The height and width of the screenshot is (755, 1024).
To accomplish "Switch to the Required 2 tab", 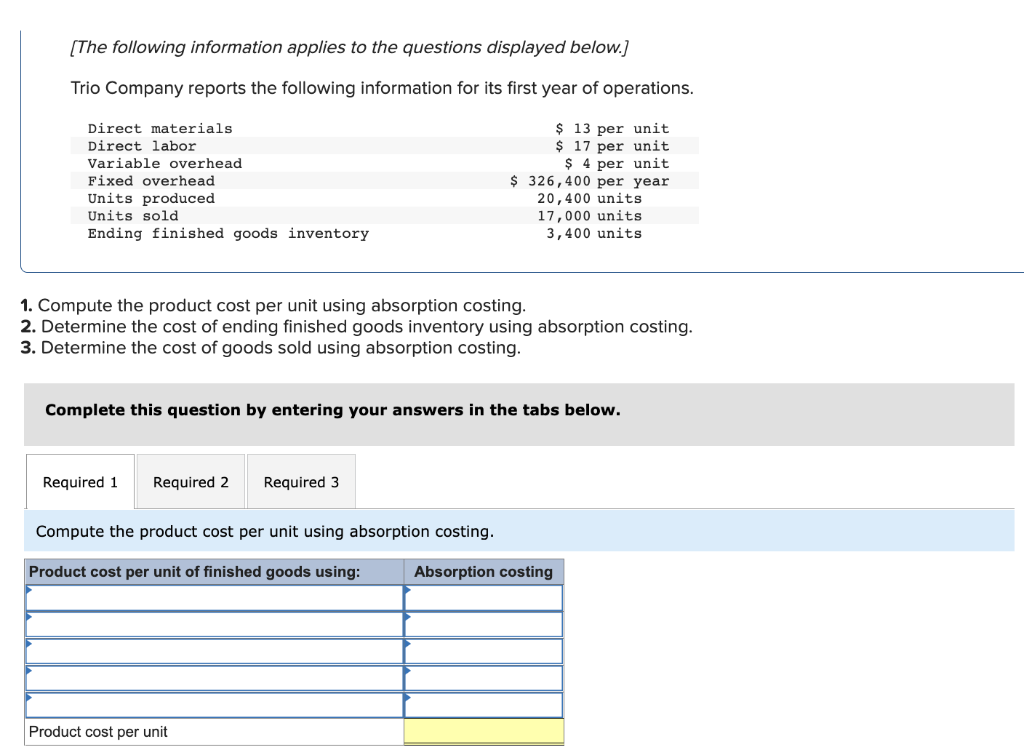I will 189,481.
